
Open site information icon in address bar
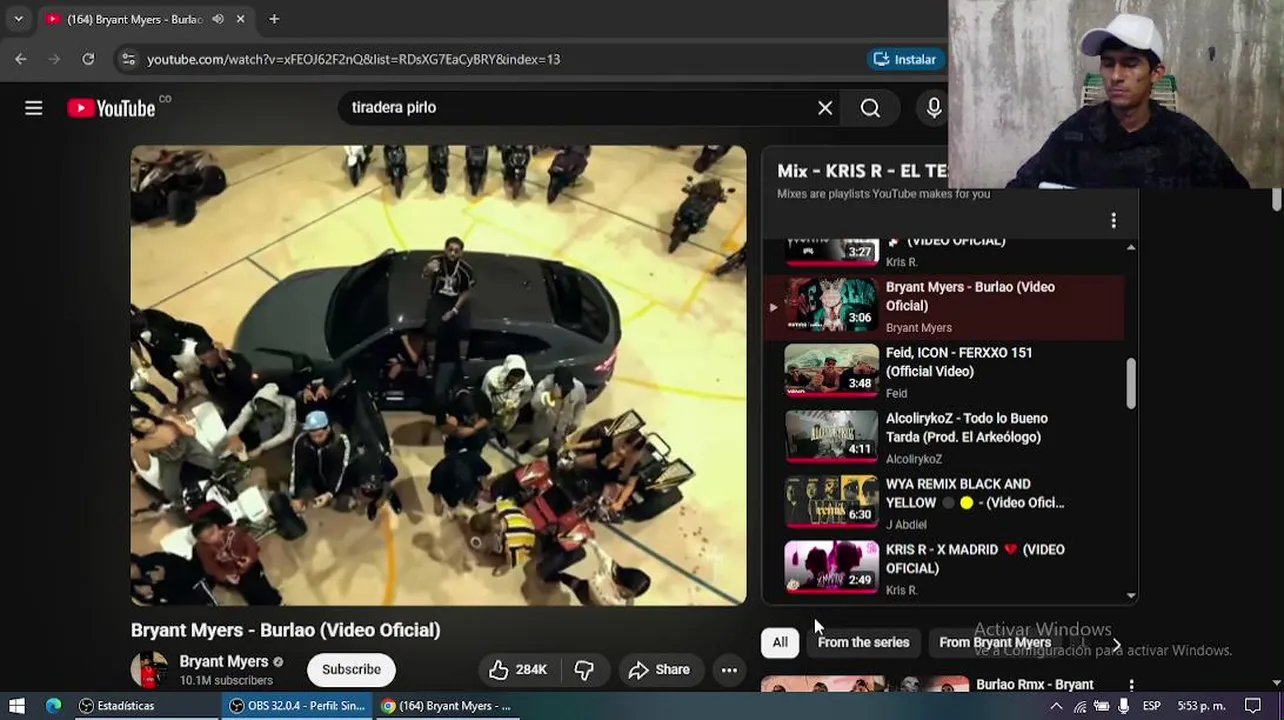point(128,59)
